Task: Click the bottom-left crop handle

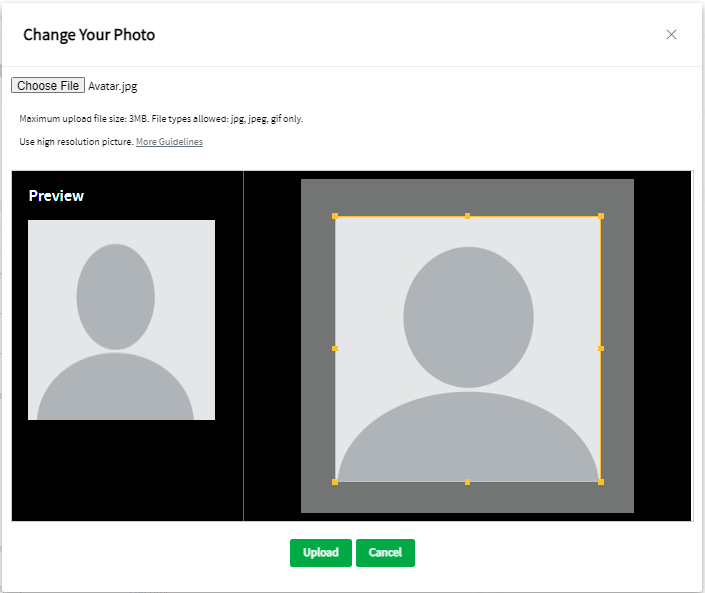Action: [x=335, y=482]
